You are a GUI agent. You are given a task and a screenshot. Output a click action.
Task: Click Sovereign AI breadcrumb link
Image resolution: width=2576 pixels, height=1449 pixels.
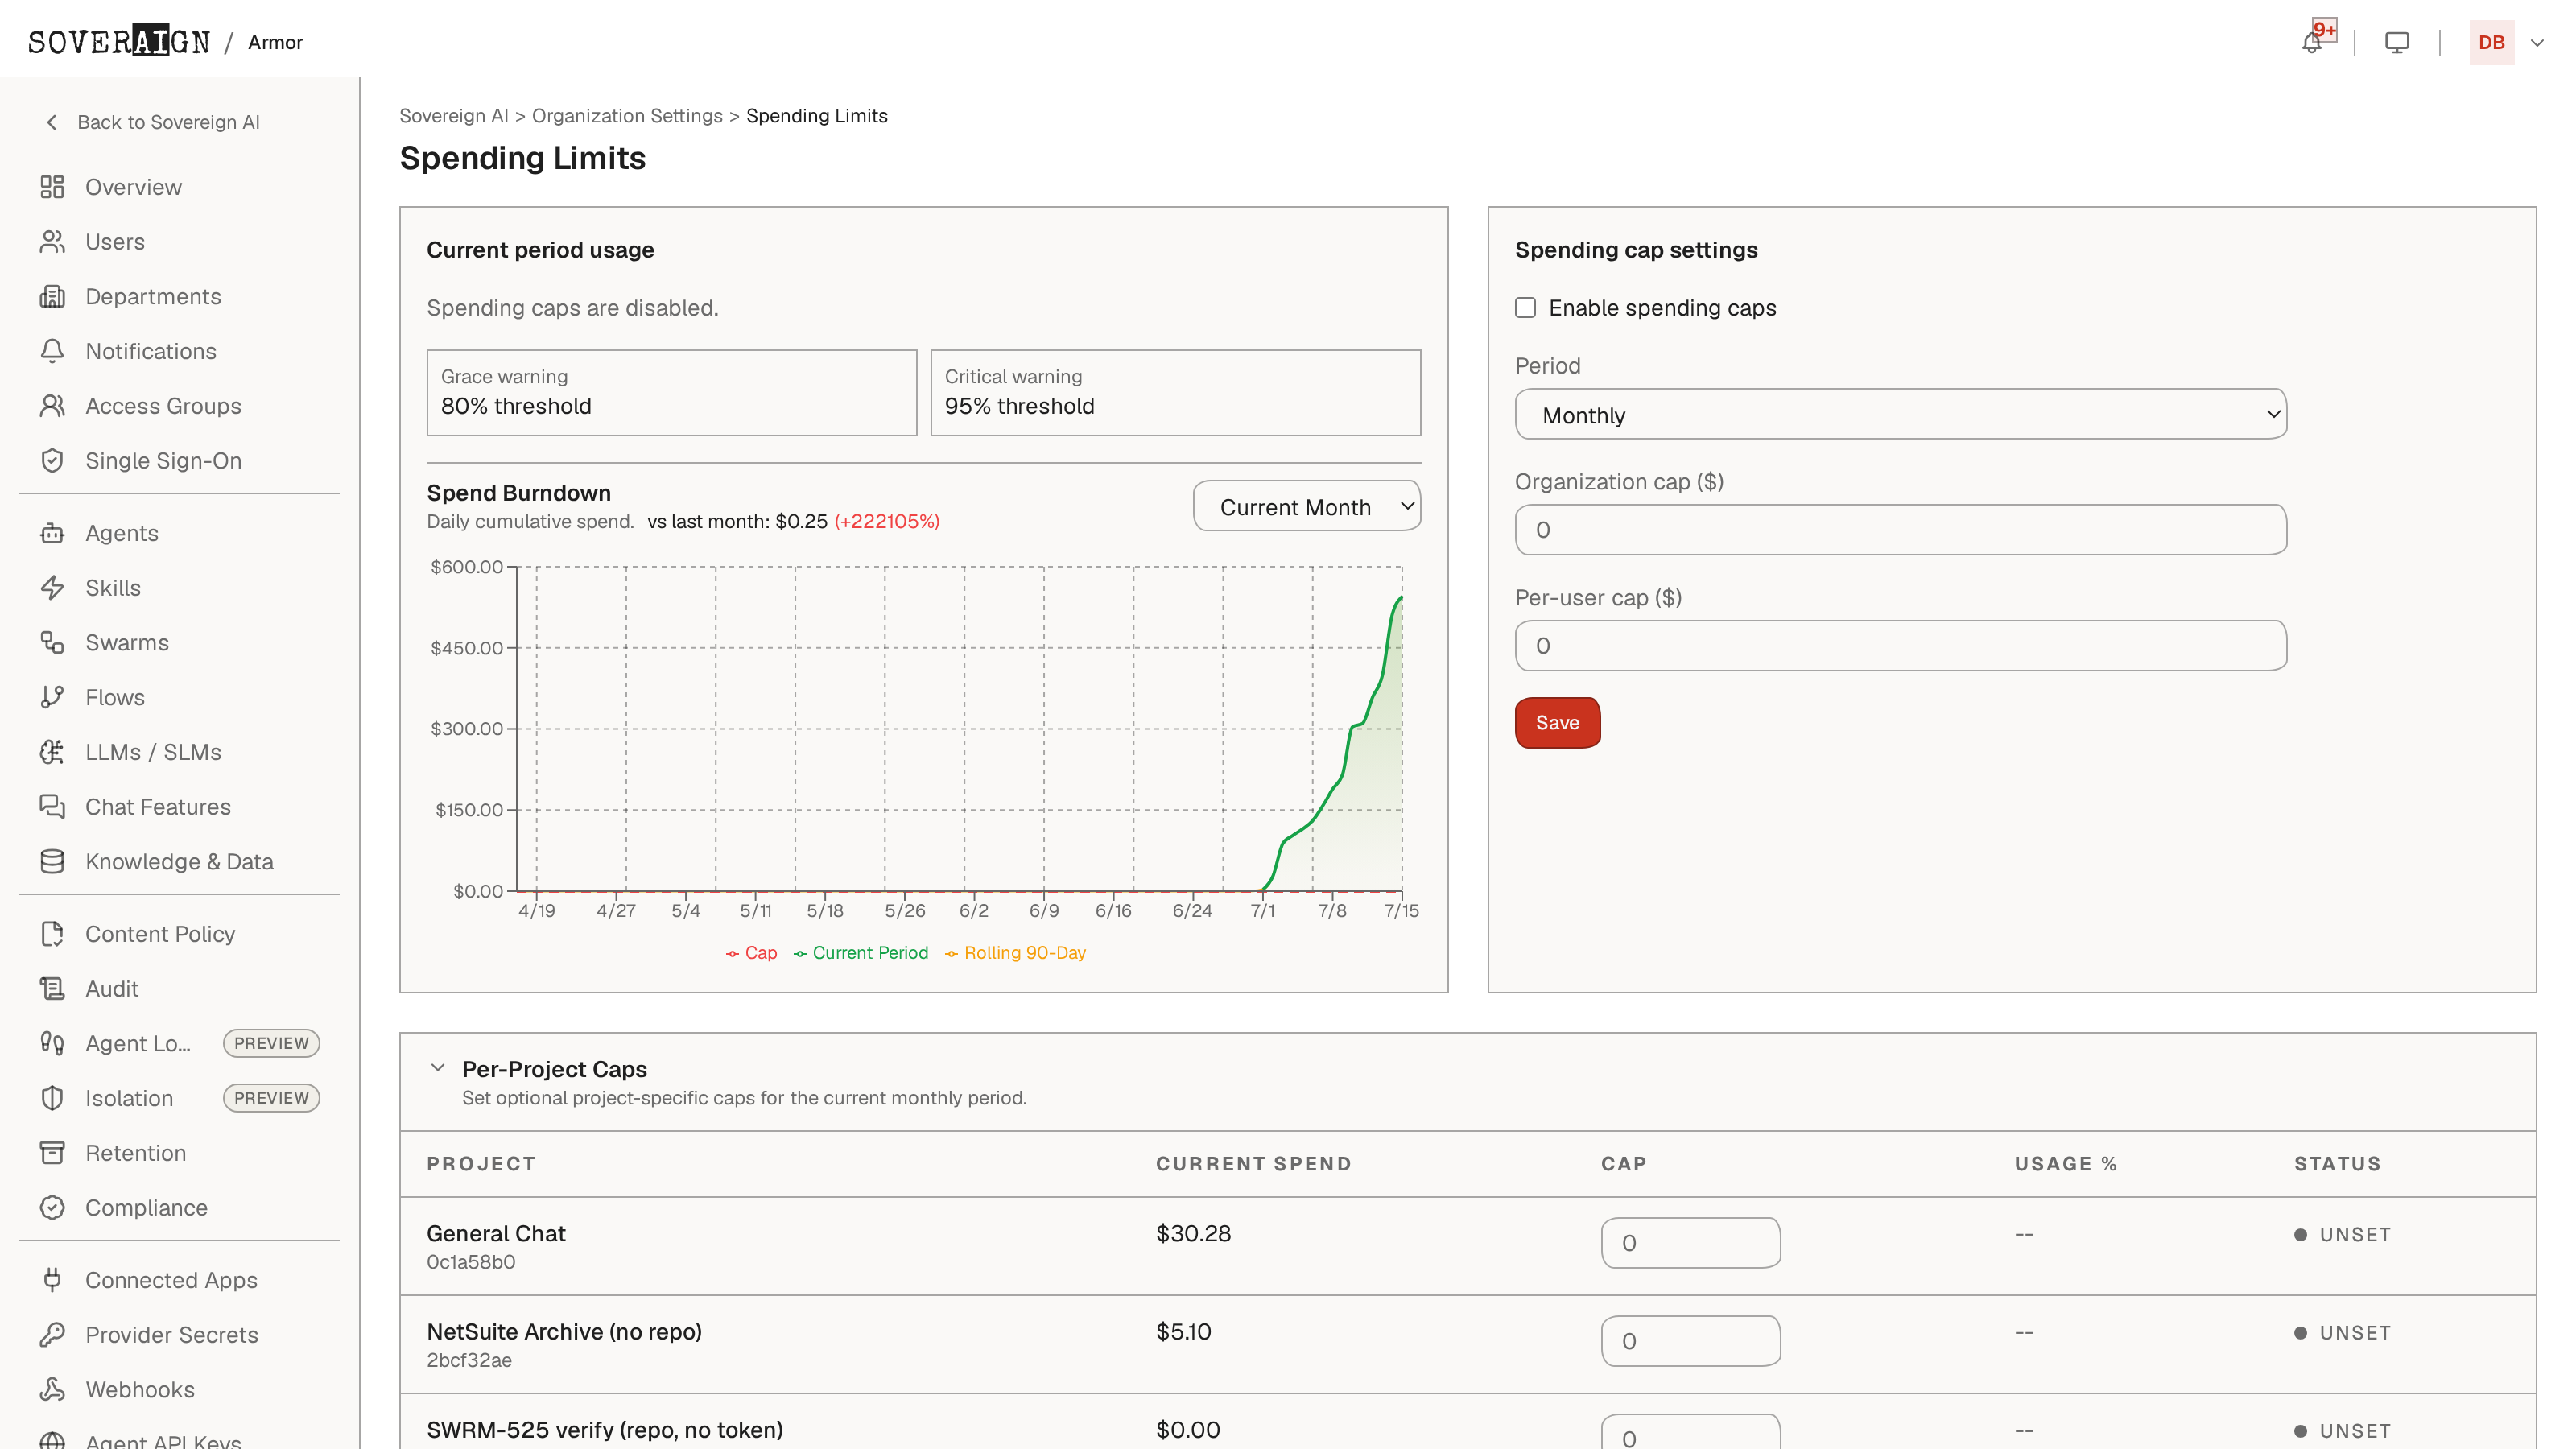pos(454,116)
